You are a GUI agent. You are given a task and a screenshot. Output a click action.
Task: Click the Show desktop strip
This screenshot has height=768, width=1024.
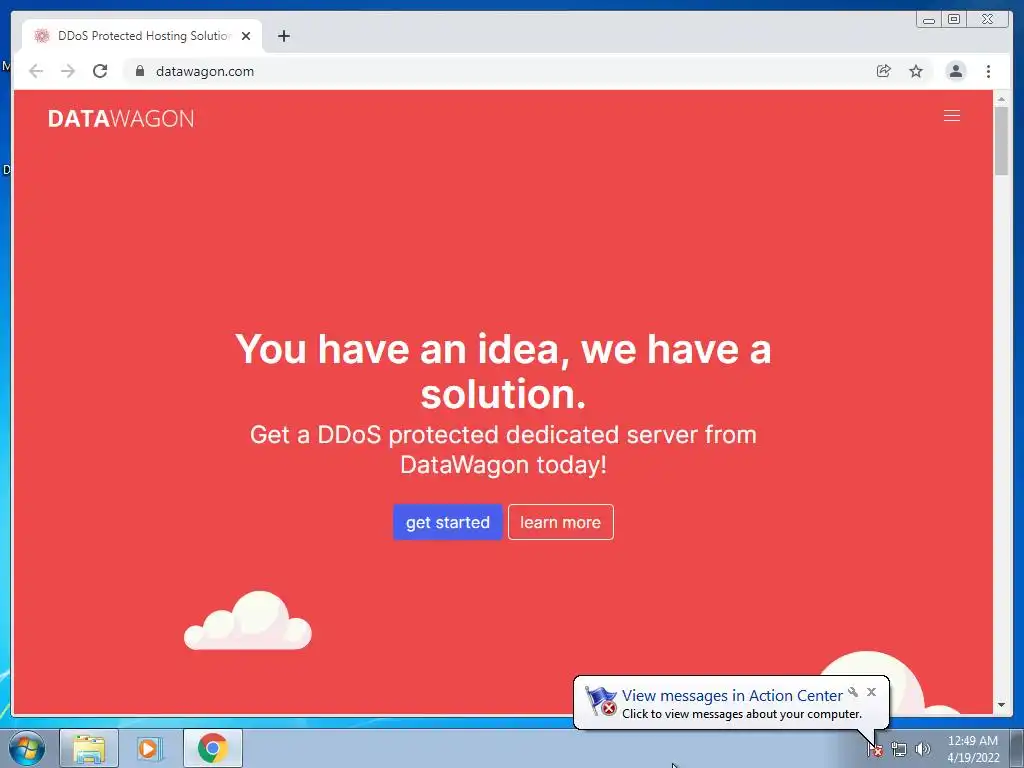pos(1017,748)
